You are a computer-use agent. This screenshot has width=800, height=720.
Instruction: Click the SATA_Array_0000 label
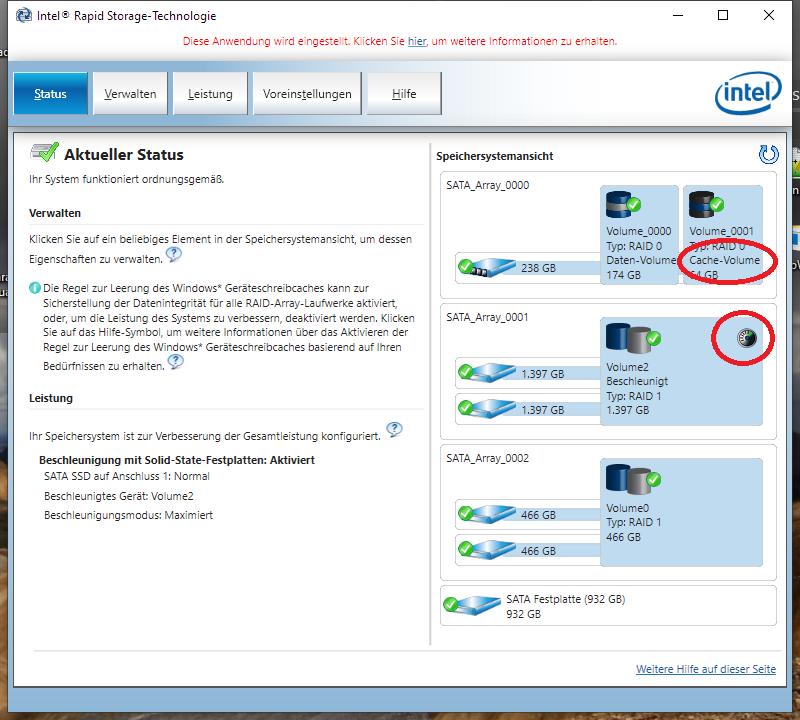tap(488, 185)
